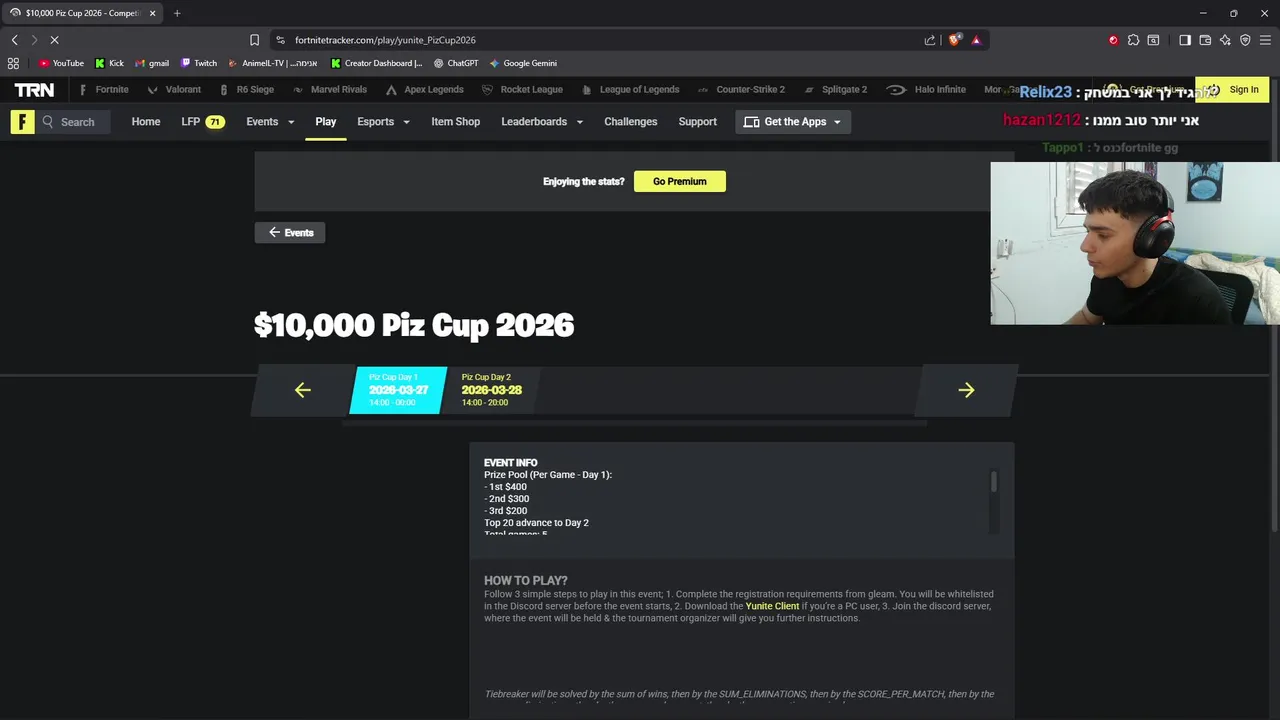Open the Kick bookmark
The height and width of the screenshot is (720, 1280).
pyautogui.click(x=110, y=63)
